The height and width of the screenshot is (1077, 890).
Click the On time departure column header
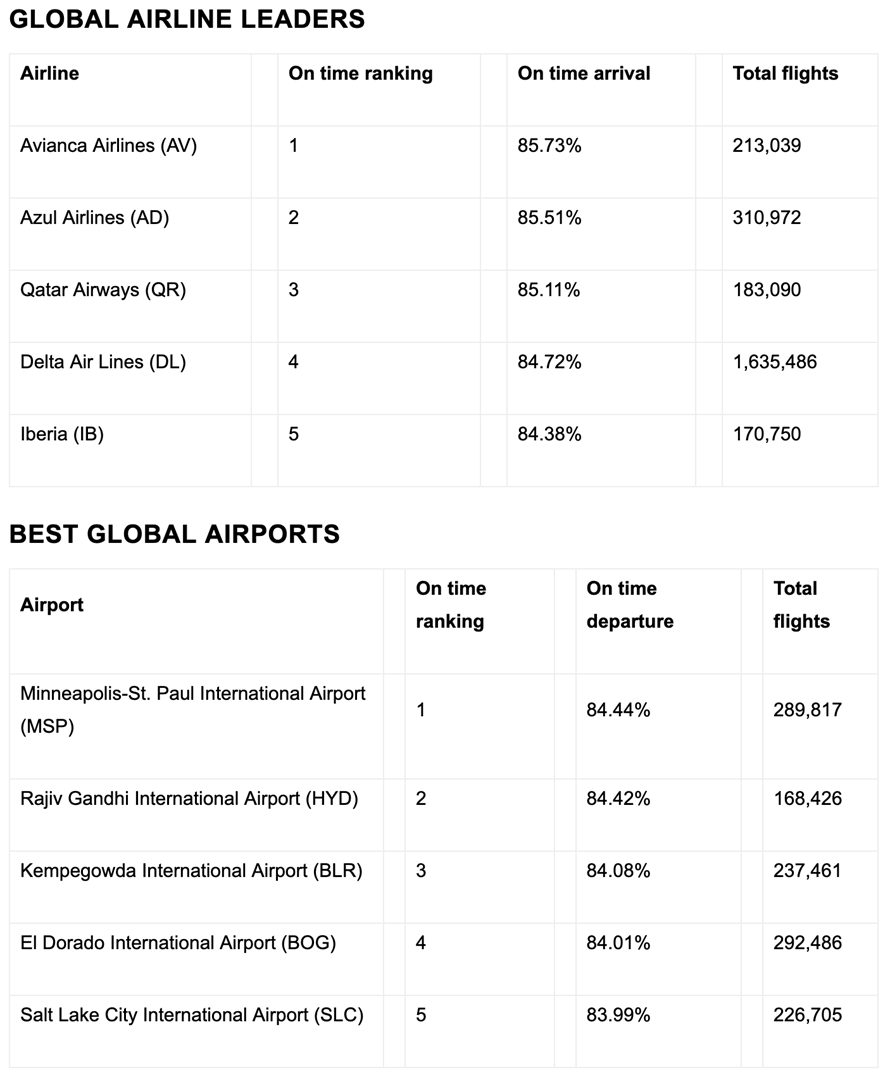[x=630, y=605]
